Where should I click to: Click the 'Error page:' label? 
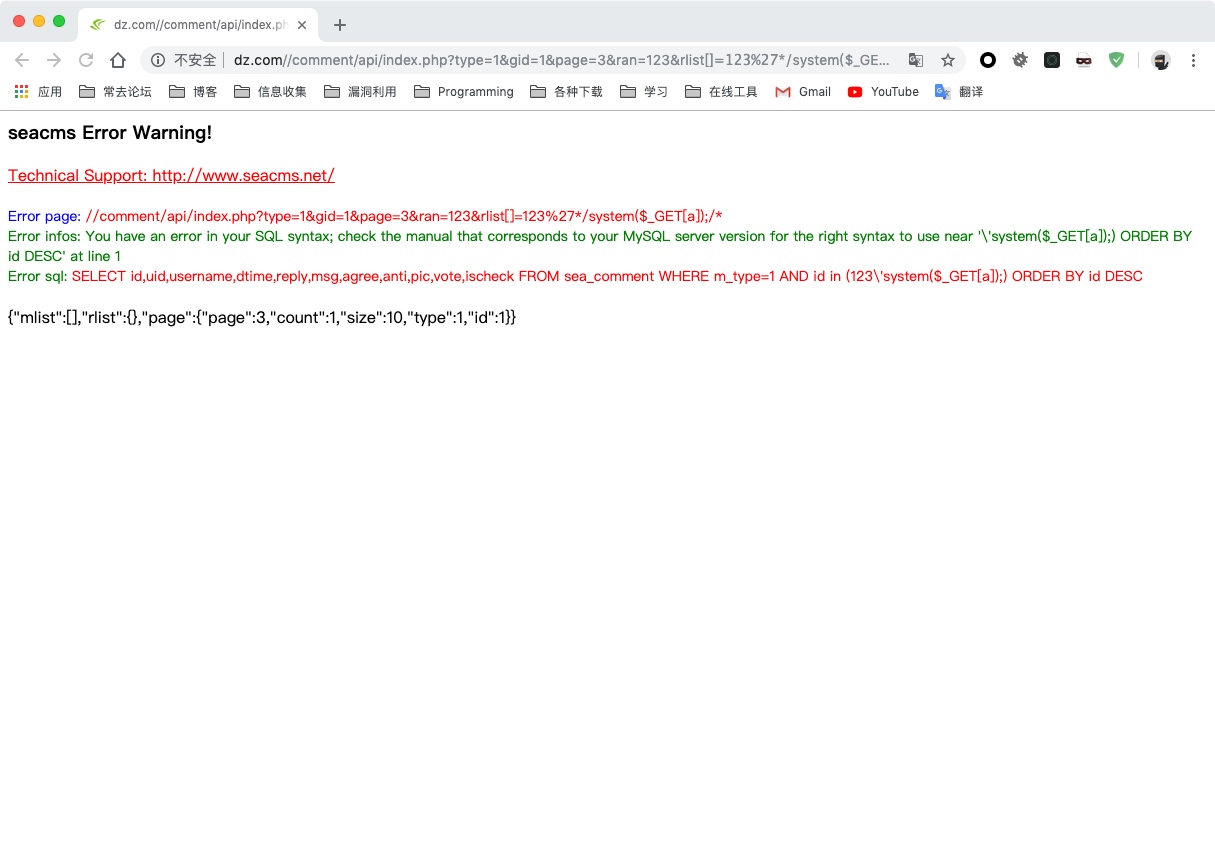[x=45, y=216]
